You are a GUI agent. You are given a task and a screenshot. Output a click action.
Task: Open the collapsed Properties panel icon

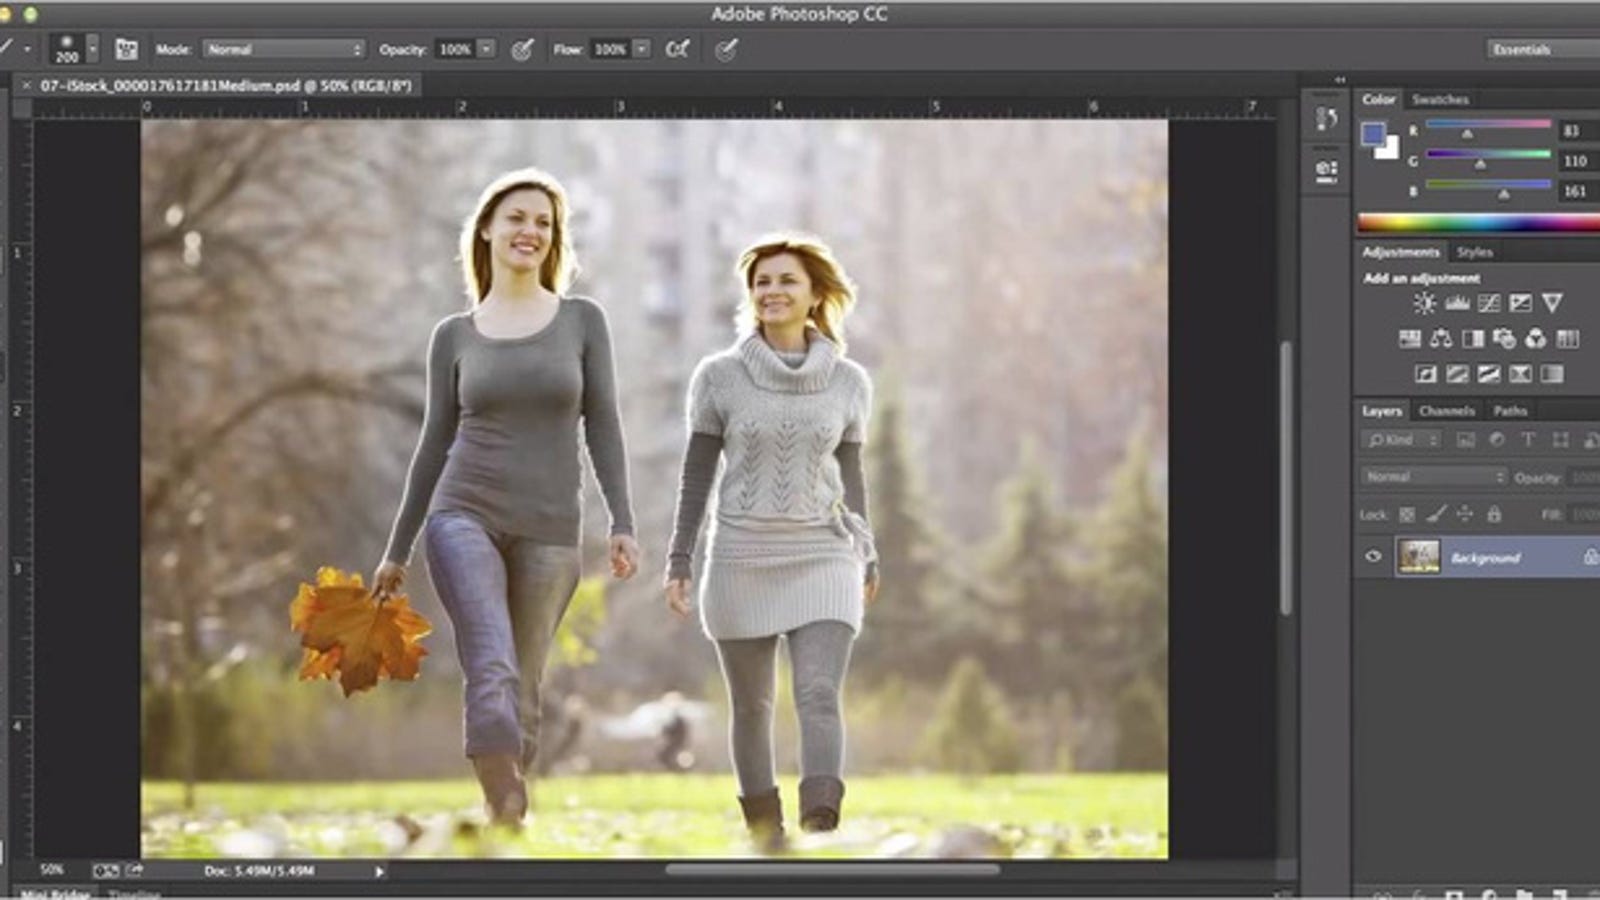[x=1327, y=170]
